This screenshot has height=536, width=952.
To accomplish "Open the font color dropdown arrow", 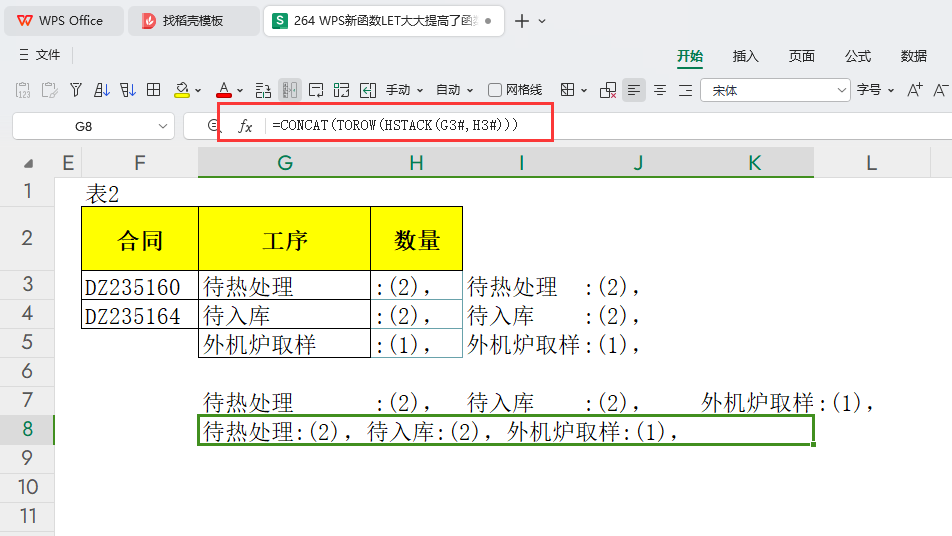I will (x=240, y=91).
